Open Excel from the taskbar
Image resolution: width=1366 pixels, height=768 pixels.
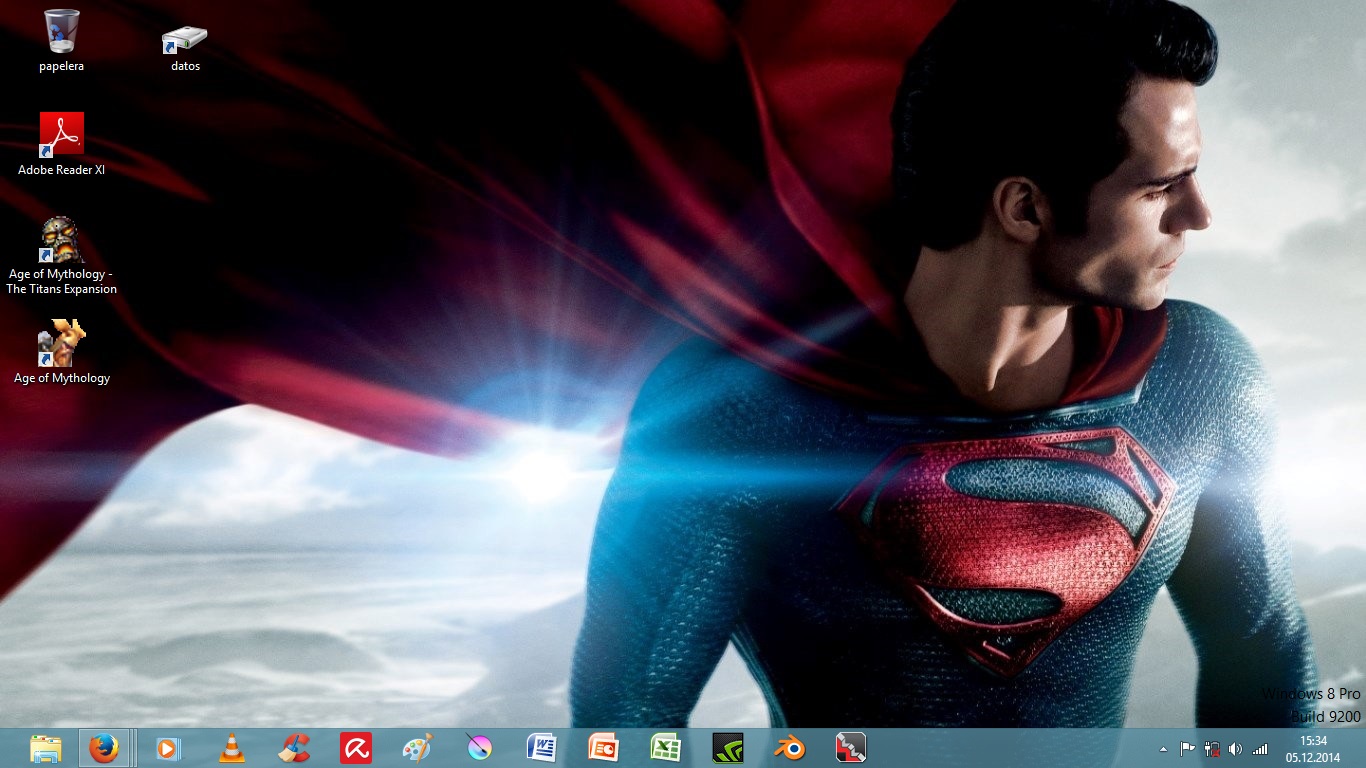[666, 748]
